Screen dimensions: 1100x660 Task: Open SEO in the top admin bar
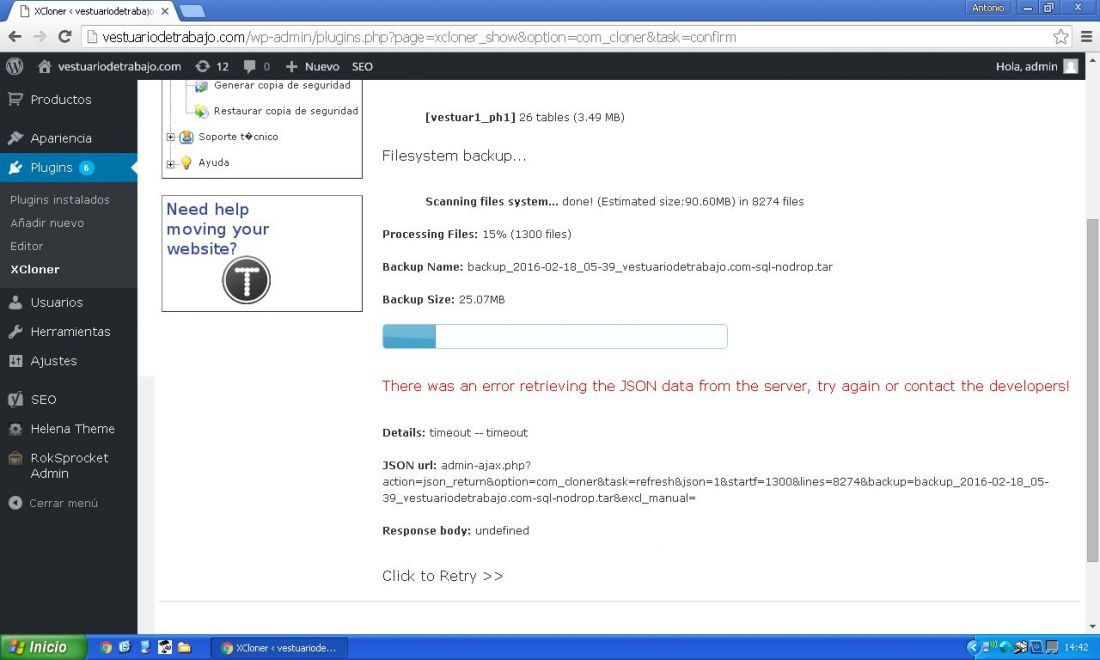[x=362, y=66]
